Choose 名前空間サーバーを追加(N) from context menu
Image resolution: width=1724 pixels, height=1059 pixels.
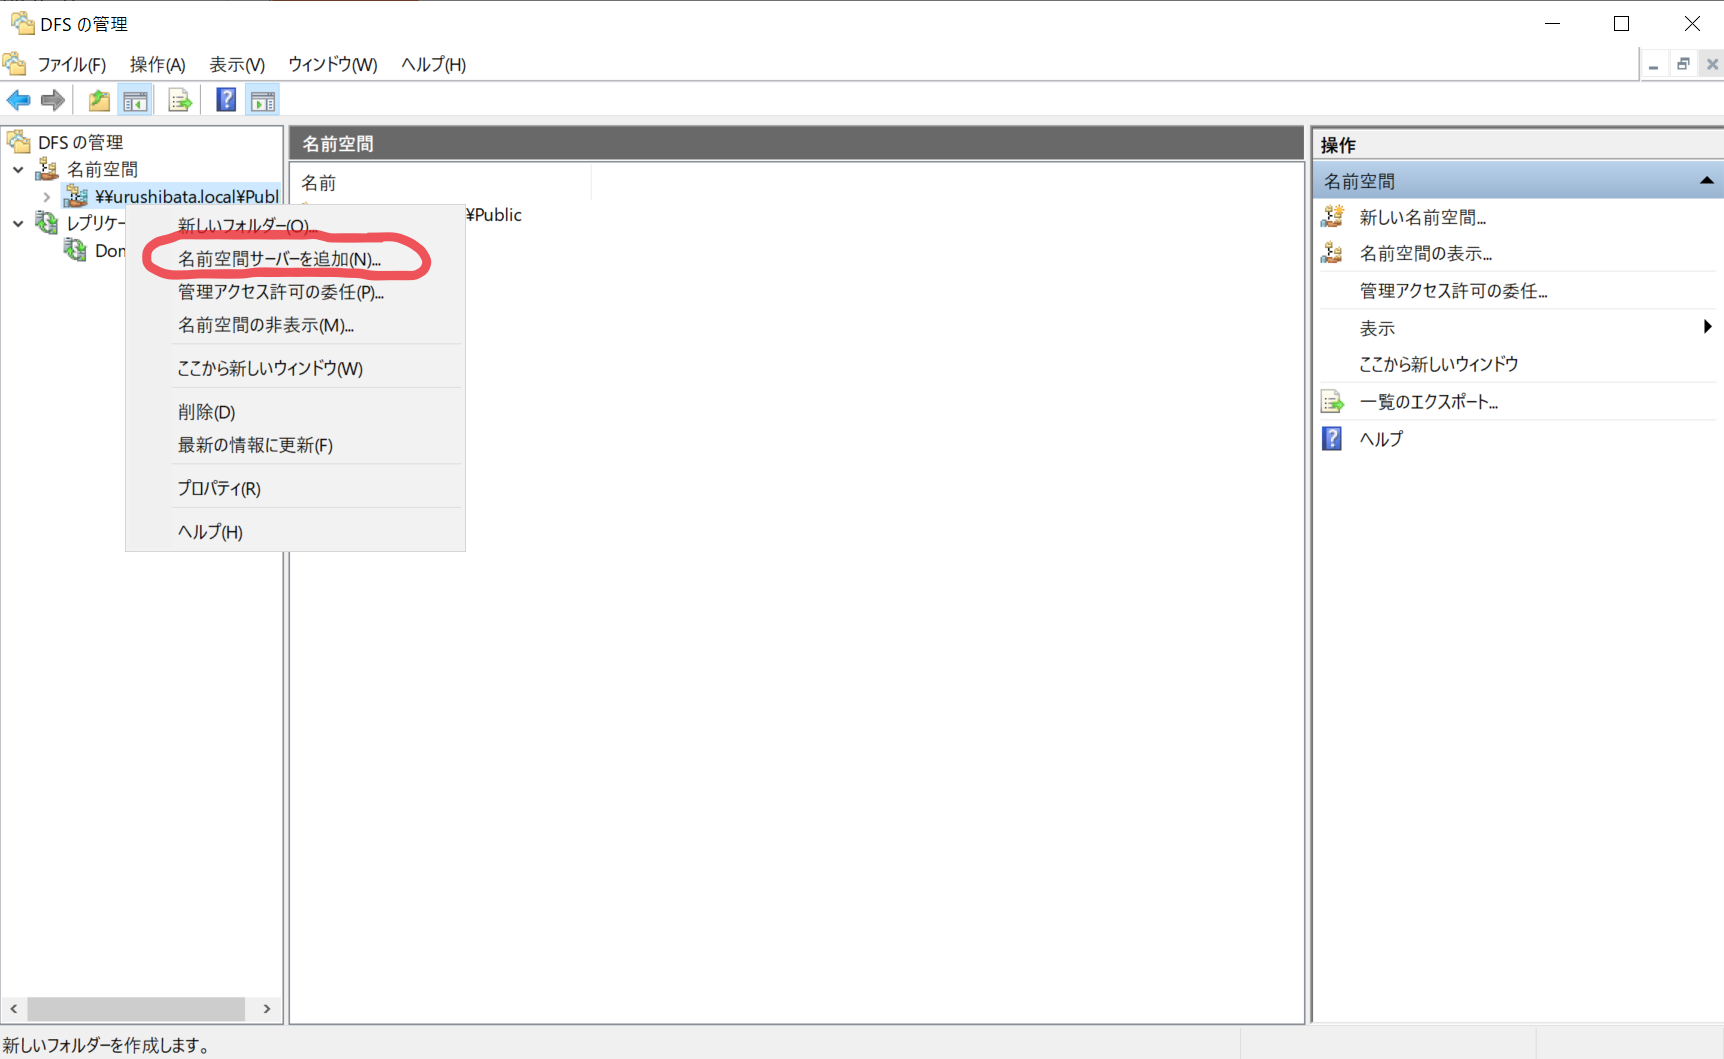pos(295,259)
